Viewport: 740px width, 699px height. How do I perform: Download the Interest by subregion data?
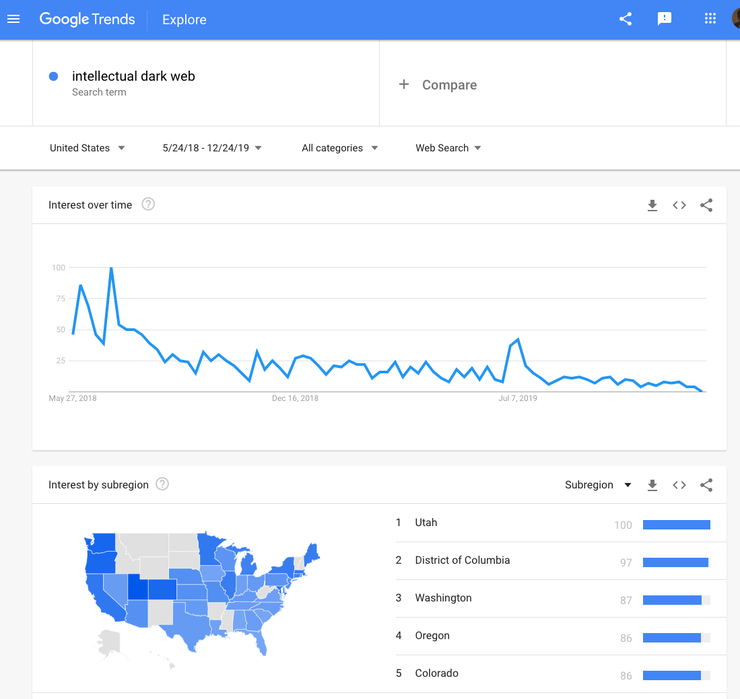coord(652,485)
